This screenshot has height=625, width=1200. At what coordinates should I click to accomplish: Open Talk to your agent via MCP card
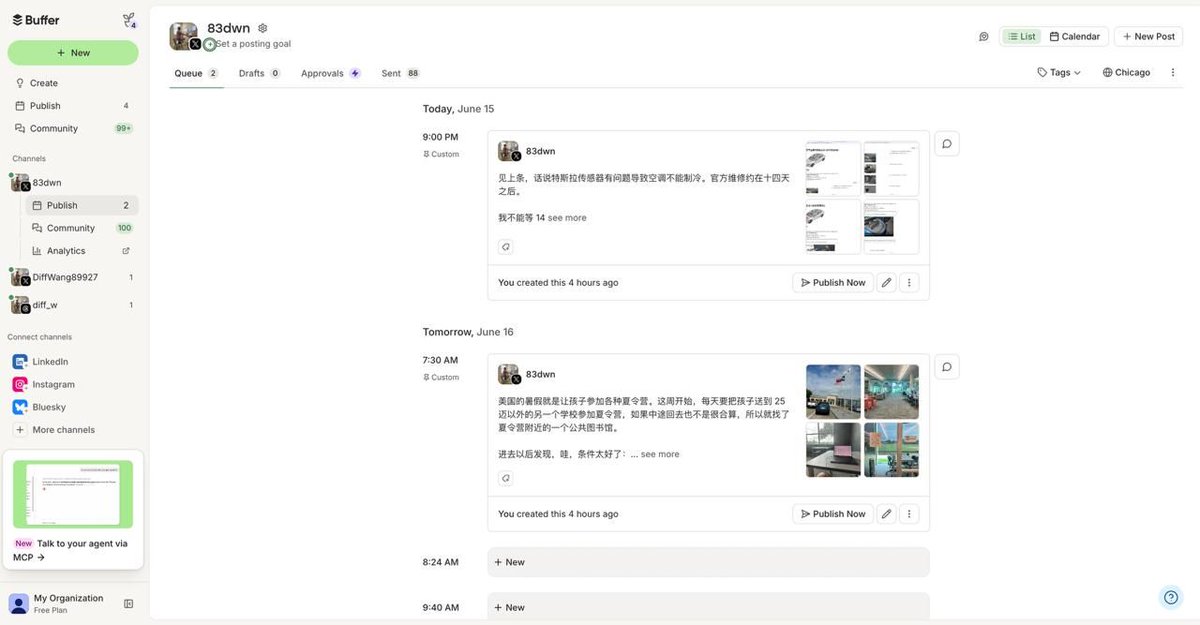tap(73, 510)
